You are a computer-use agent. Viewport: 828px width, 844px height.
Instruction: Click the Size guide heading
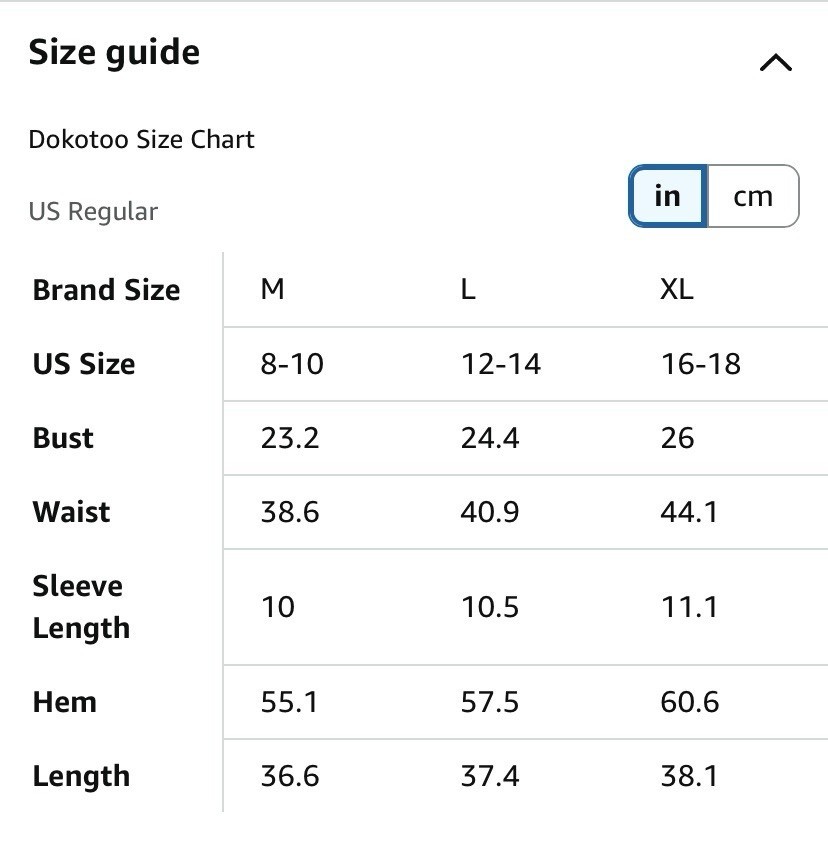pos(114,53)
